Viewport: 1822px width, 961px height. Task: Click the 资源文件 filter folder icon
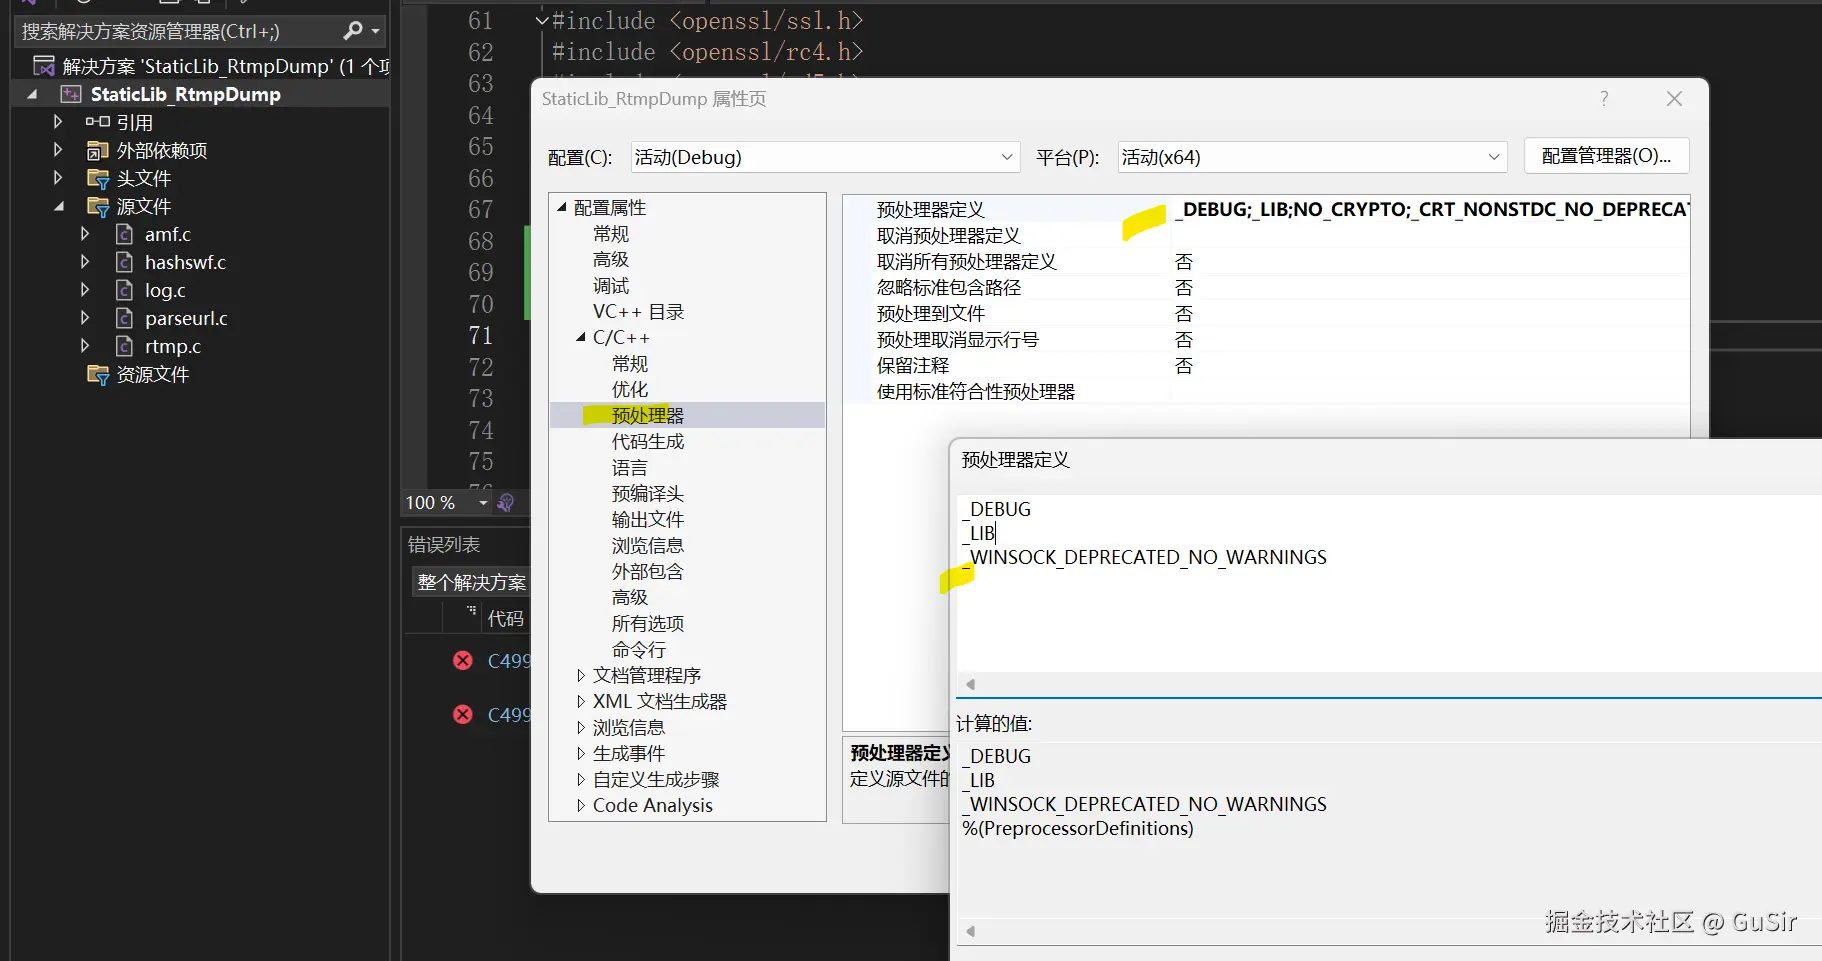pos(98,374)
